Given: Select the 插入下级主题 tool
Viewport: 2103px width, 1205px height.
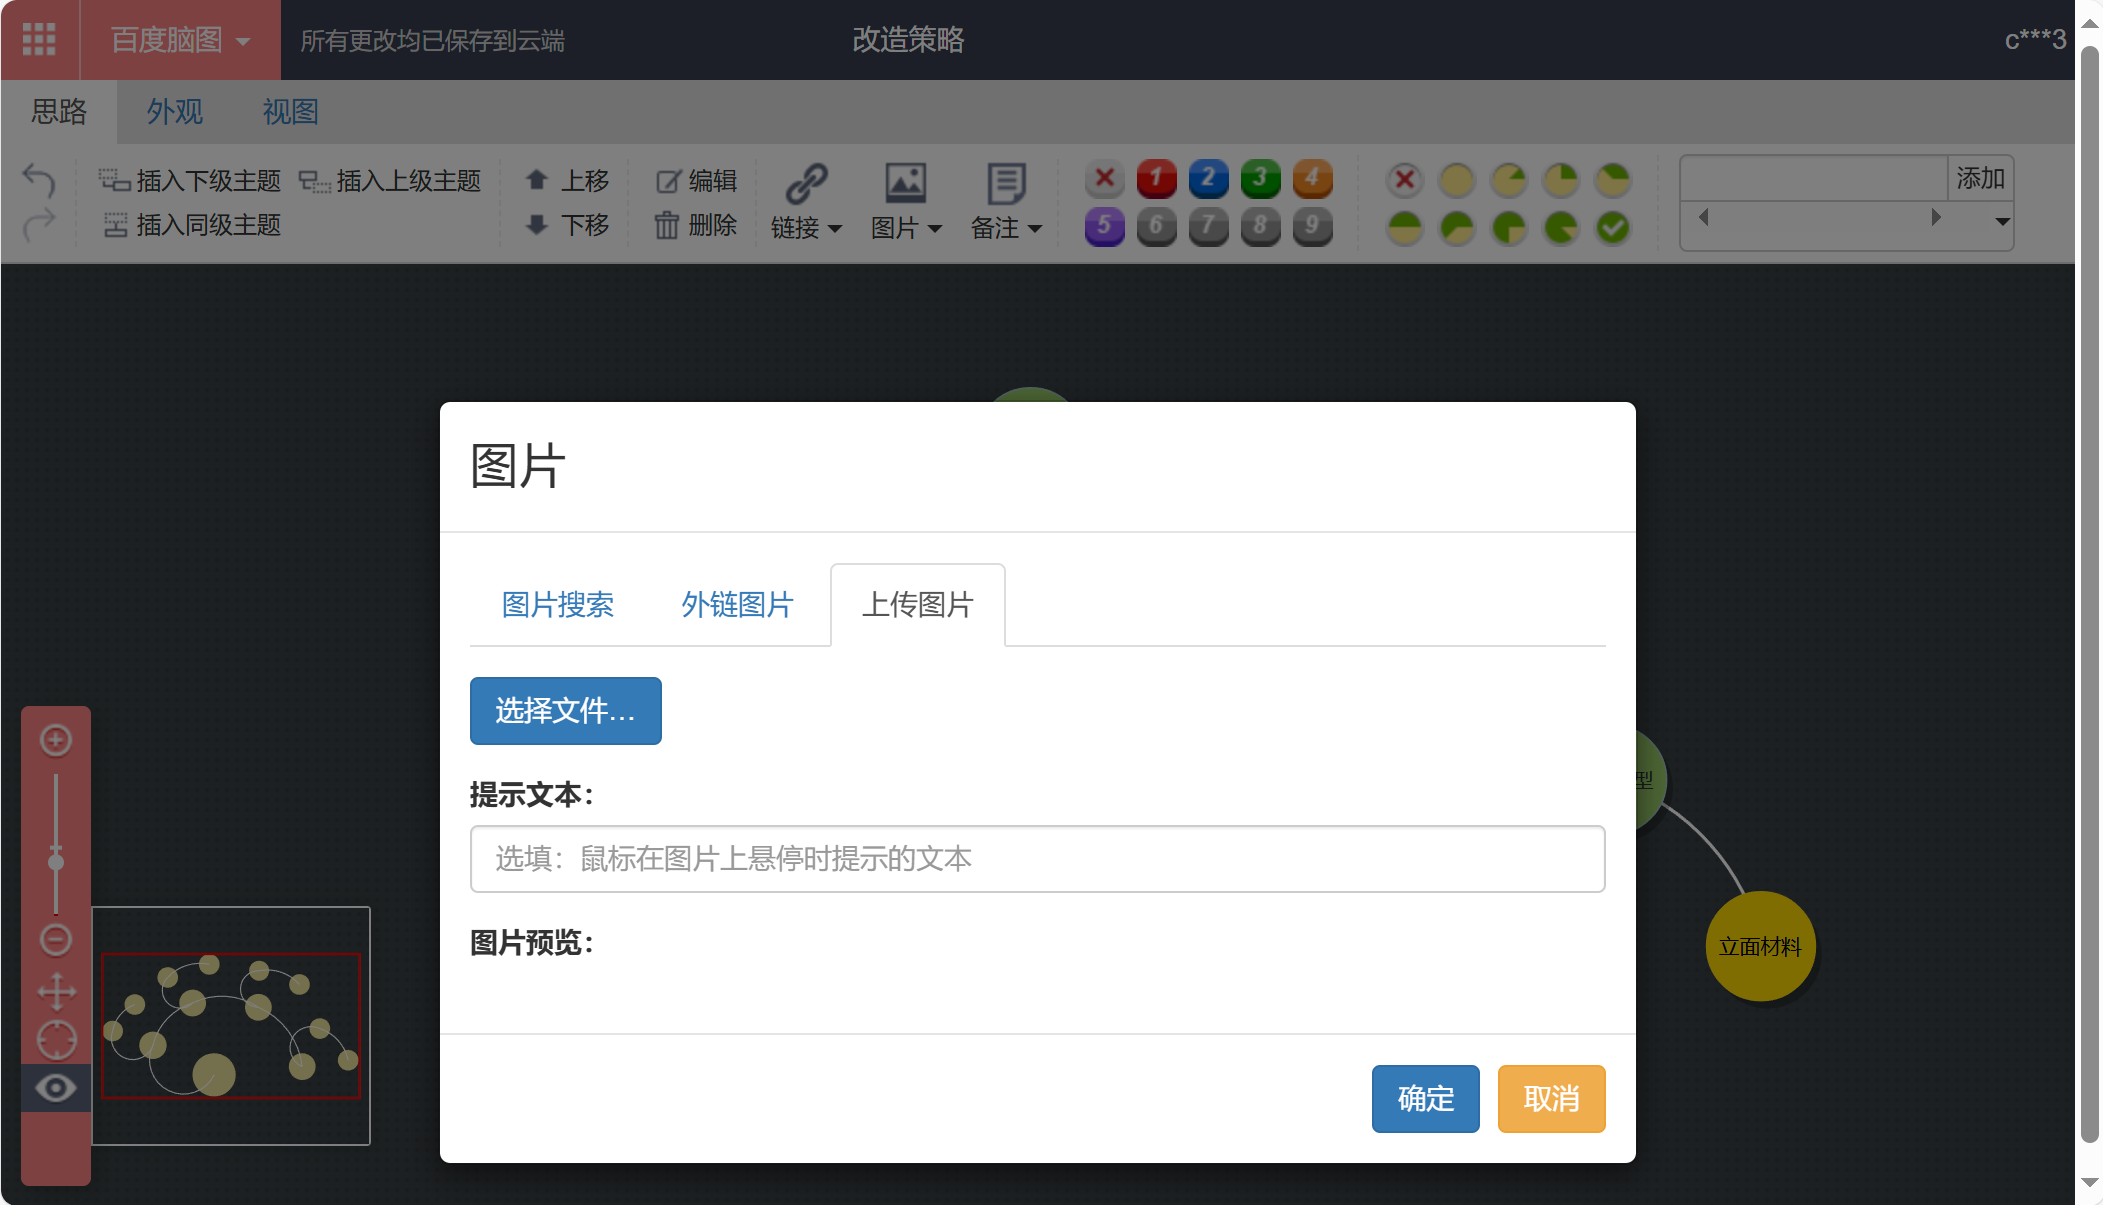Looking at the screenshot, I should tap(194, 180).
